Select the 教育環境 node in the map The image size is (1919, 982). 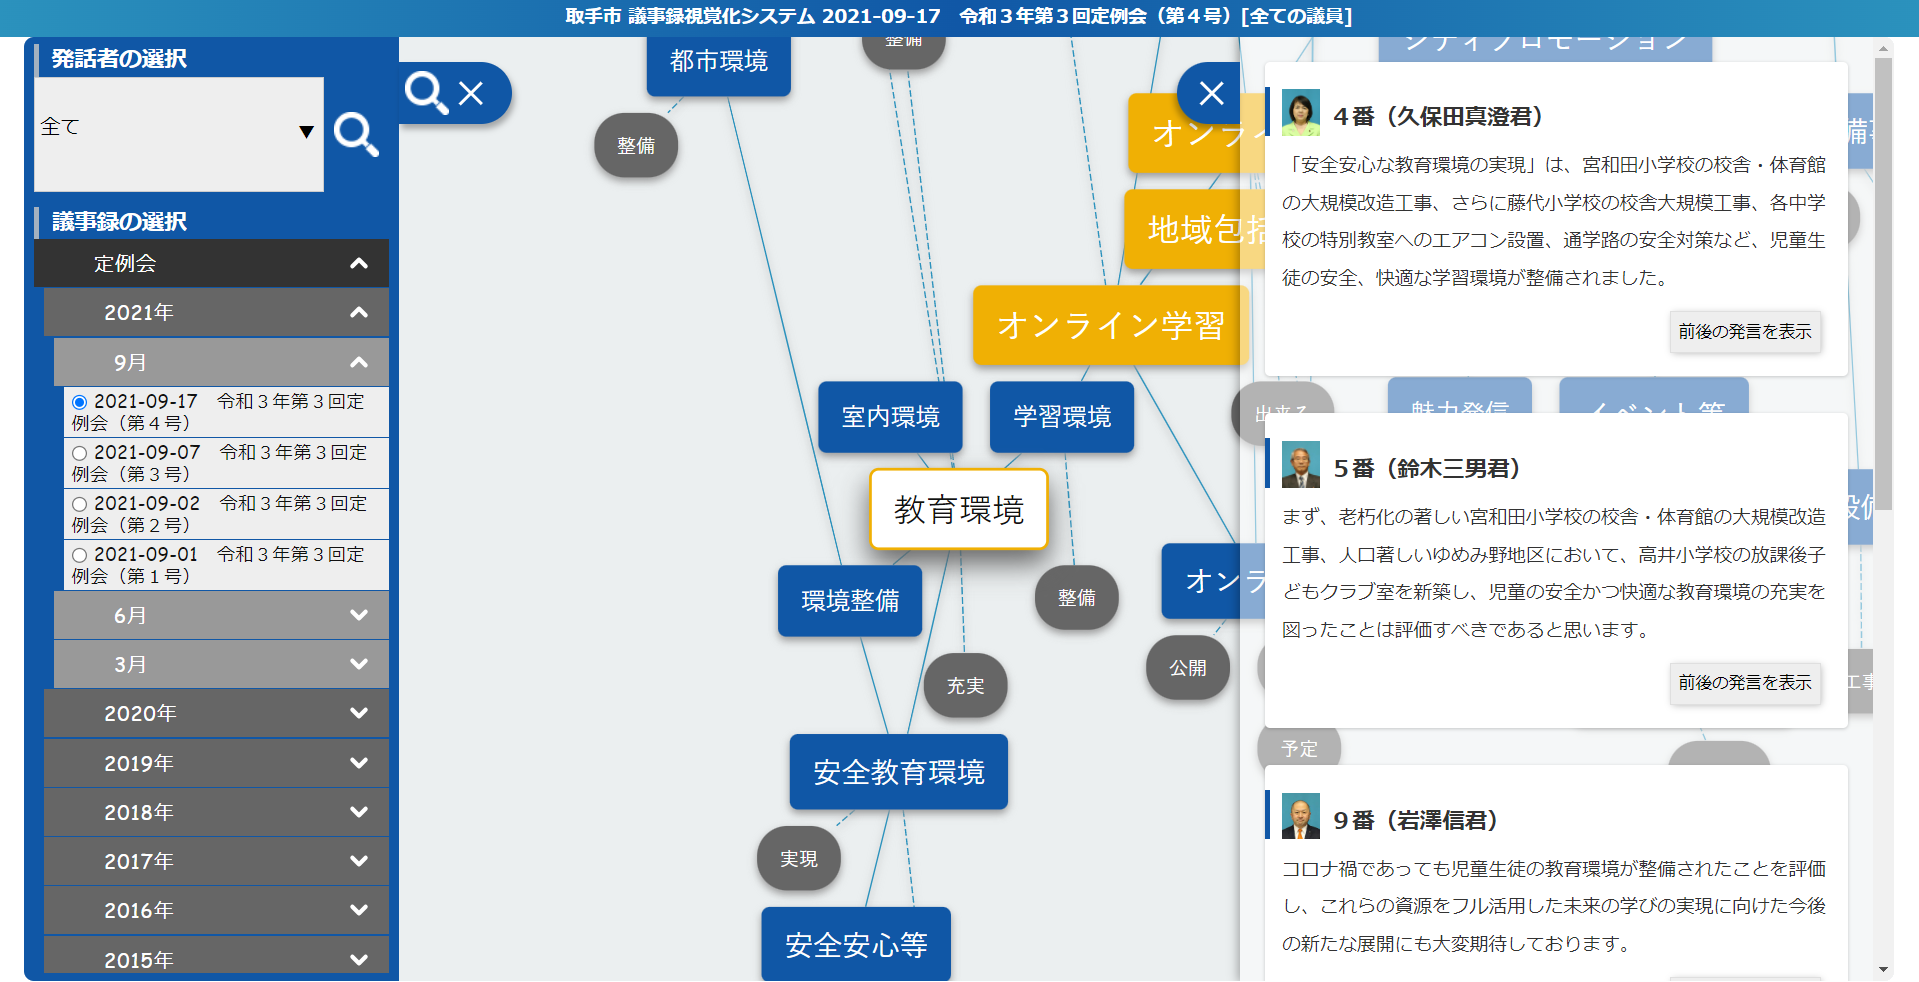[958, 510]
